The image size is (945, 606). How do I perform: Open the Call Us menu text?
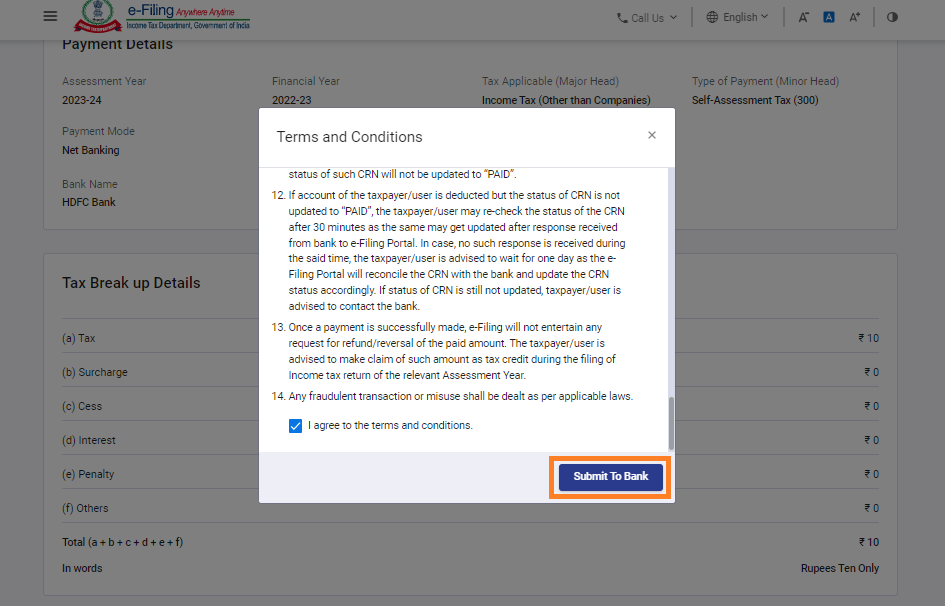[647, 18]
